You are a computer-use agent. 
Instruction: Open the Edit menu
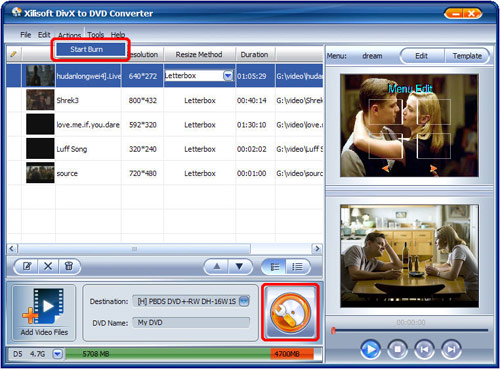pyautogui.click(x=44, y=35)
